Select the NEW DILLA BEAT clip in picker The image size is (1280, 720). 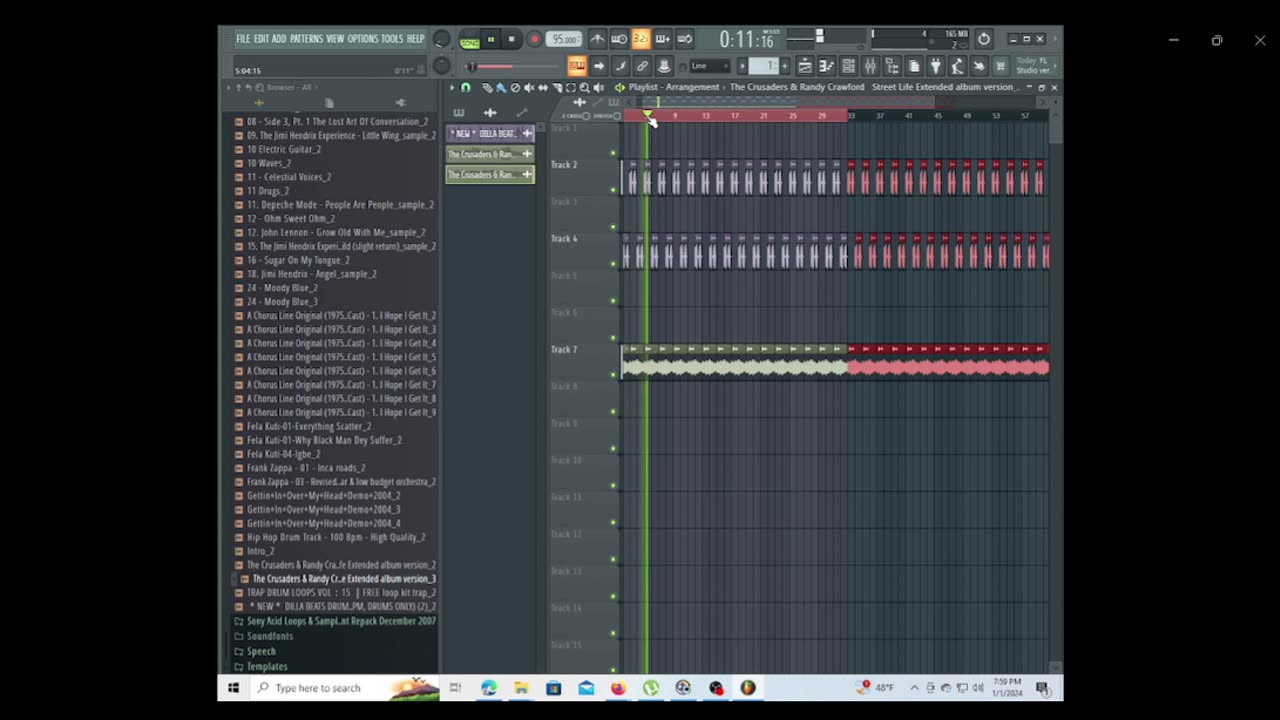(490, 133)
